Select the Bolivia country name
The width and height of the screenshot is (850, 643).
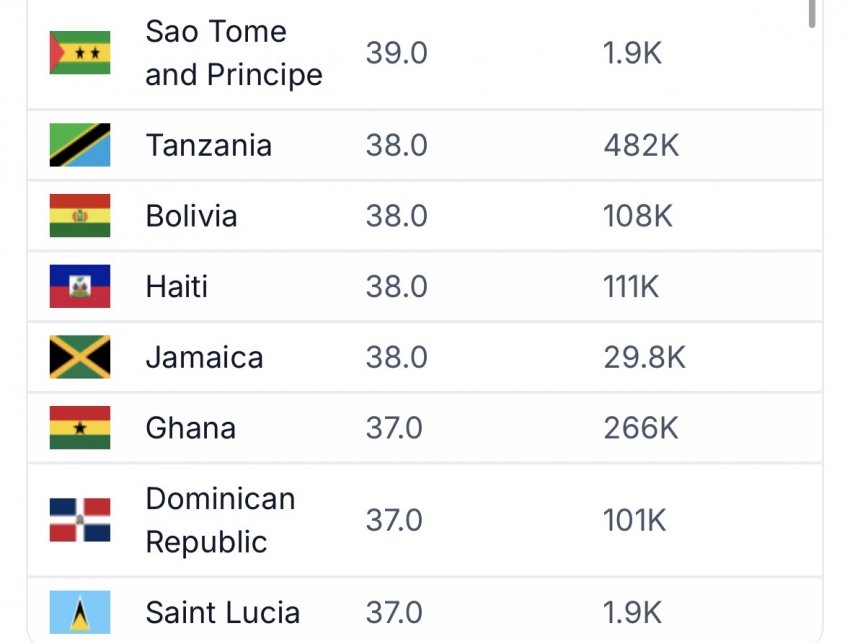point(191,216)
